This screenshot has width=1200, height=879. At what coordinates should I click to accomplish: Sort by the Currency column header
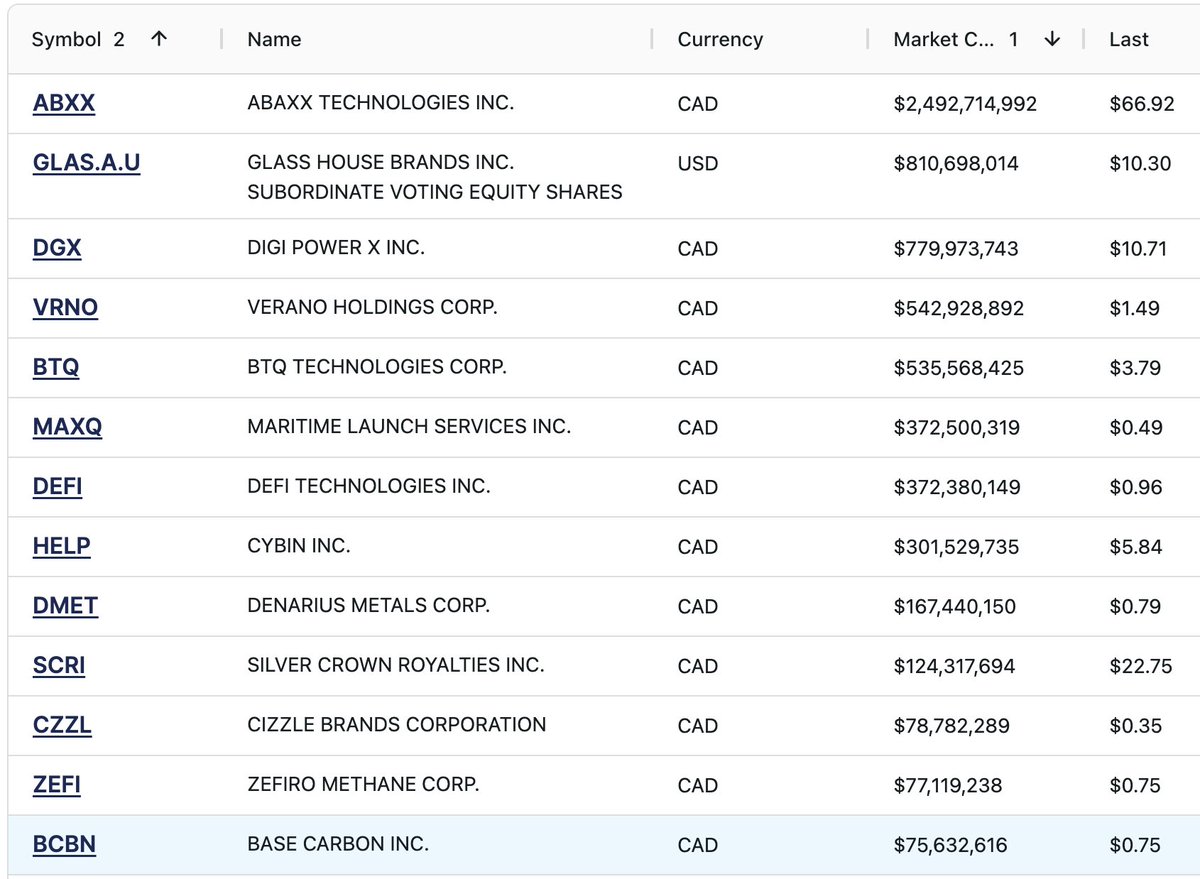point(720,39)
